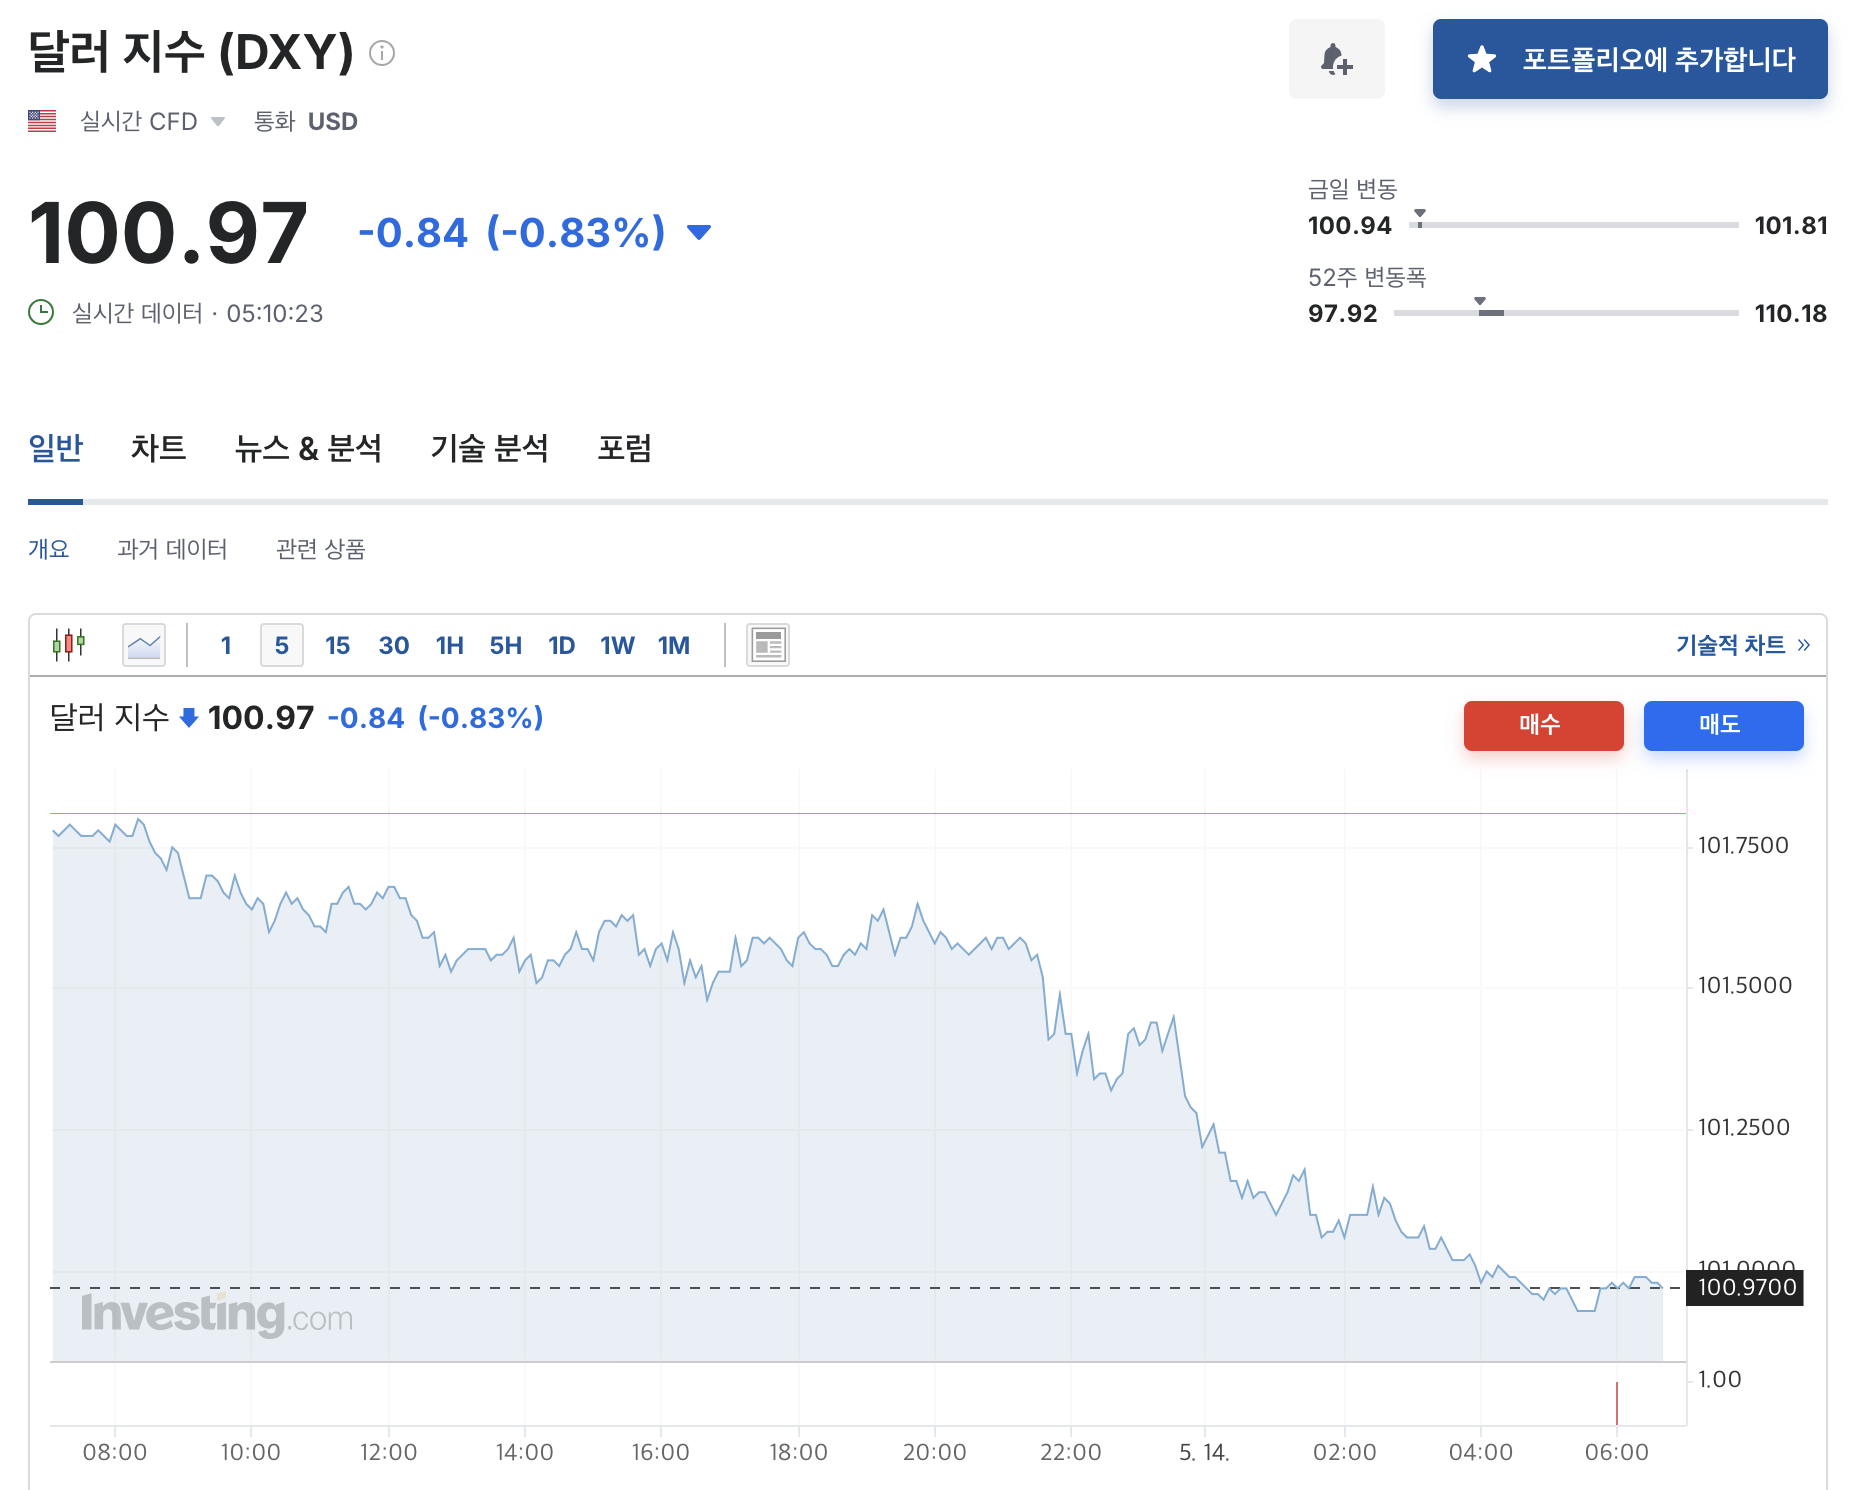Click the 금일 변동 range slider
Image resolution: width=1856 pixels, height=1490 pixels.
(1574, 225)
